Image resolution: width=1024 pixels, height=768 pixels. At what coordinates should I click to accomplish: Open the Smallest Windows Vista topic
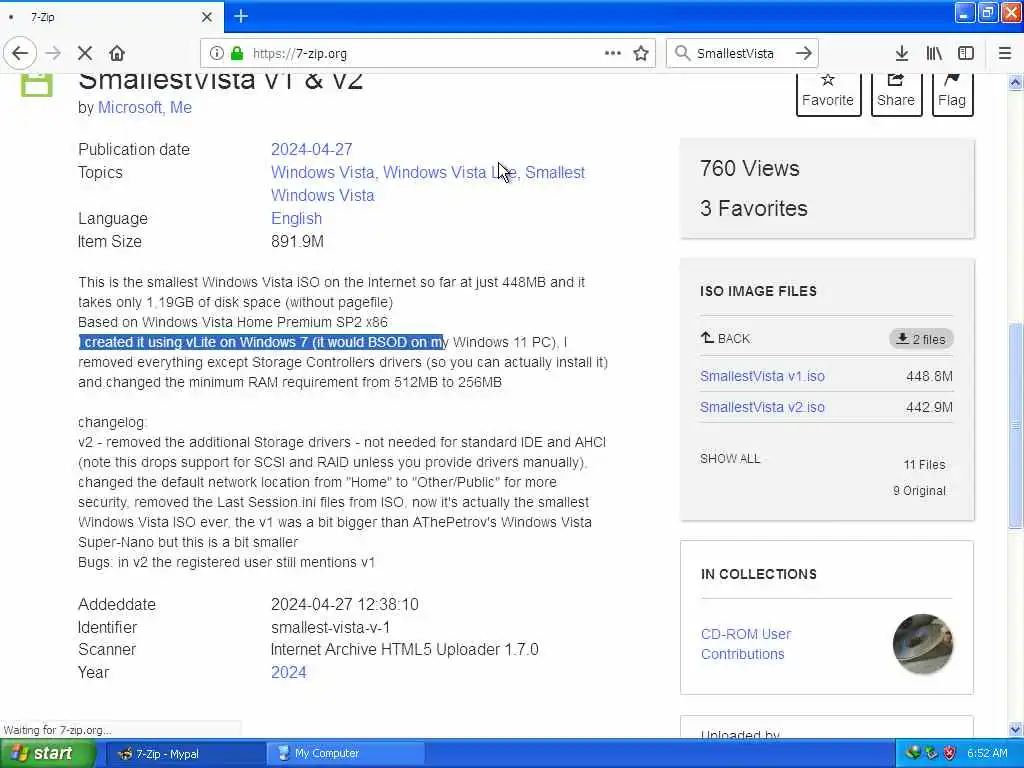pos(428,184)
